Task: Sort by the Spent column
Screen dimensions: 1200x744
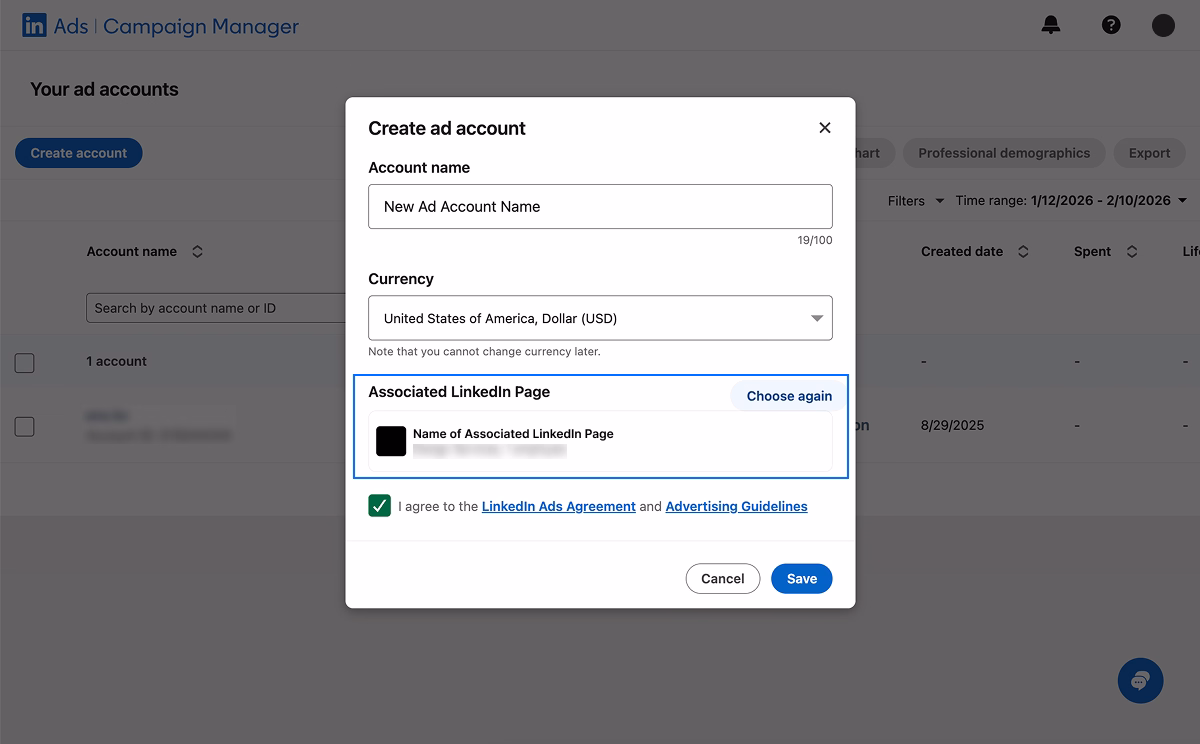Action: click(x=1130, y=251)
